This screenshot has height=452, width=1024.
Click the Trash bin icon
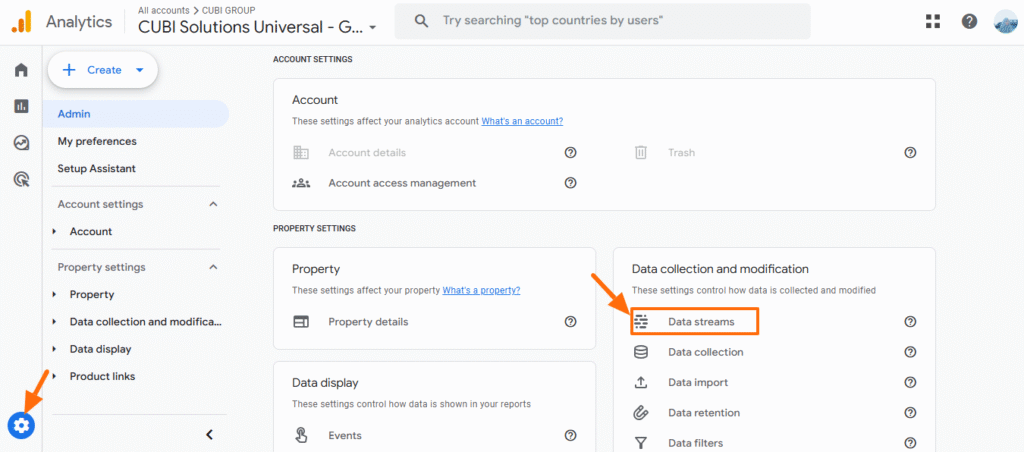[x=641, y=152]
